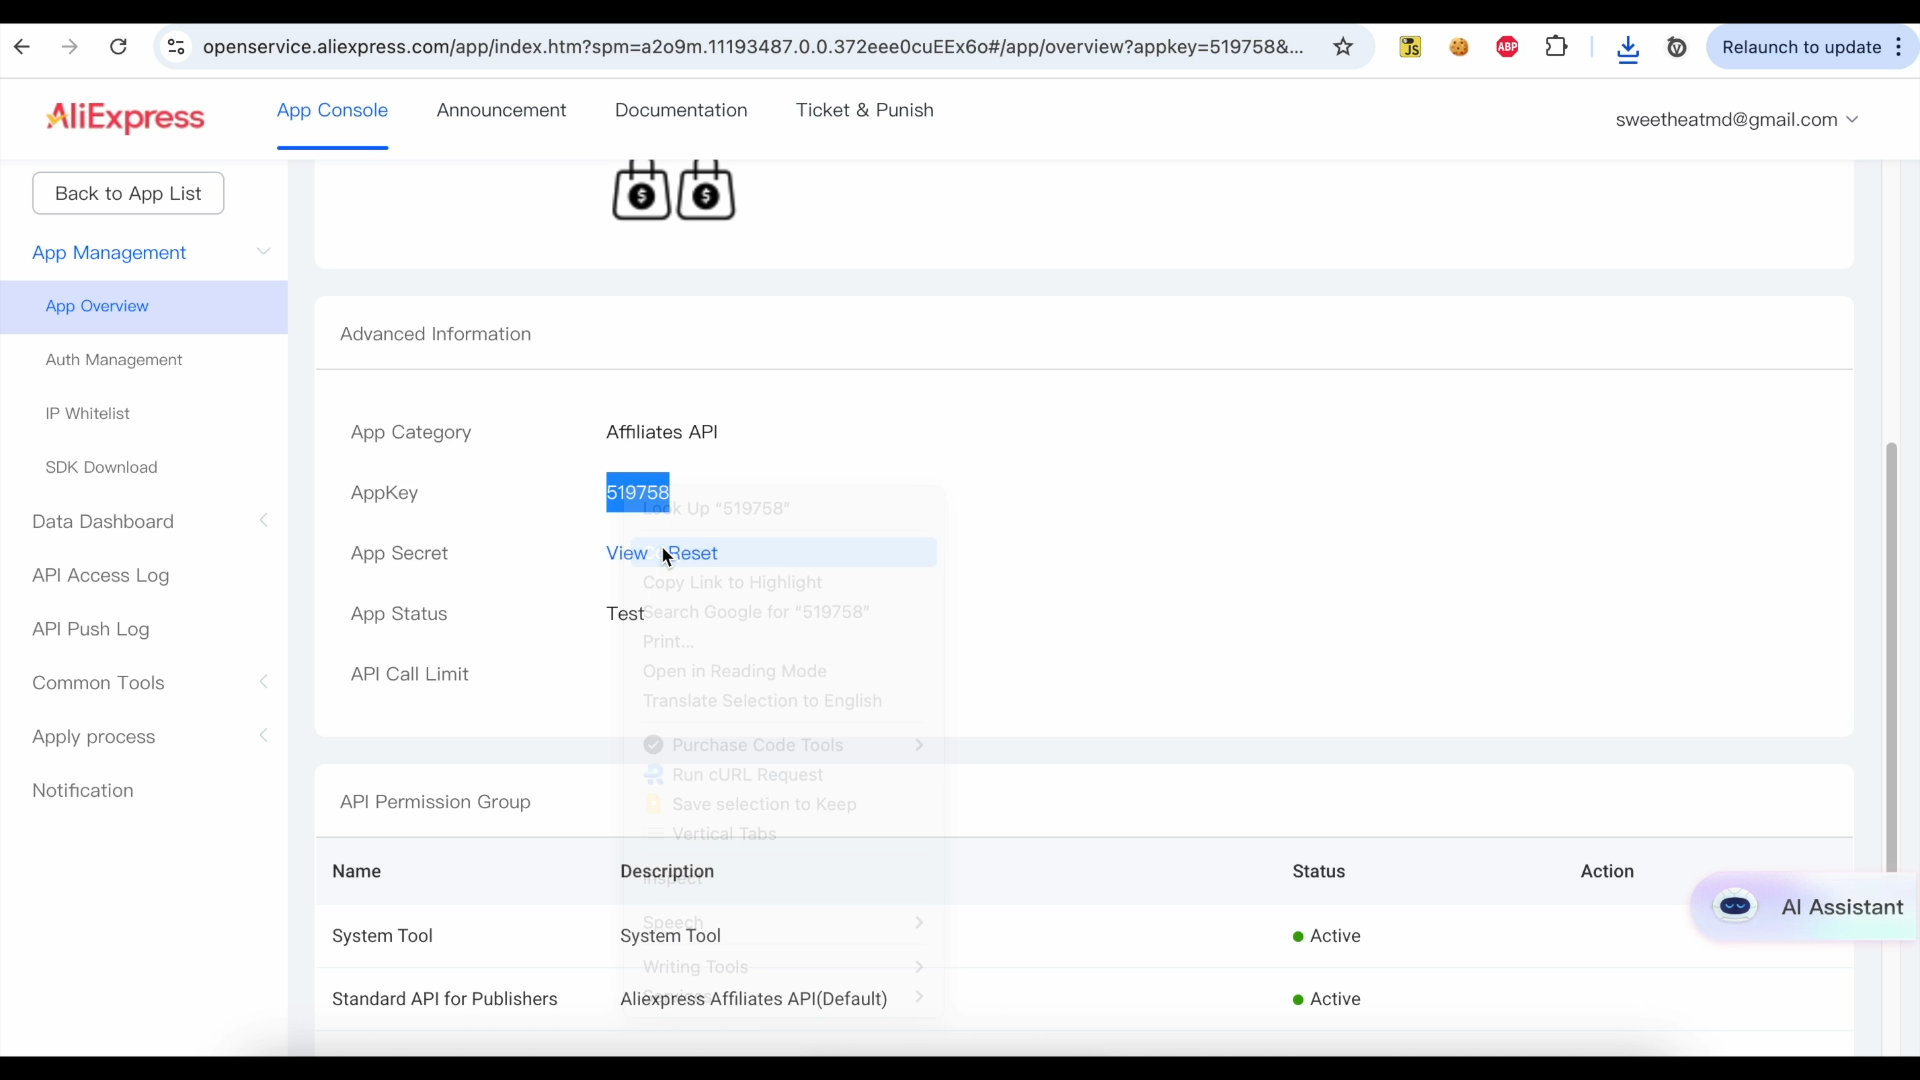The height and width of the screenshot is (1080, 1920).
Task: Click Affiliates API category value
Action: 662,433
